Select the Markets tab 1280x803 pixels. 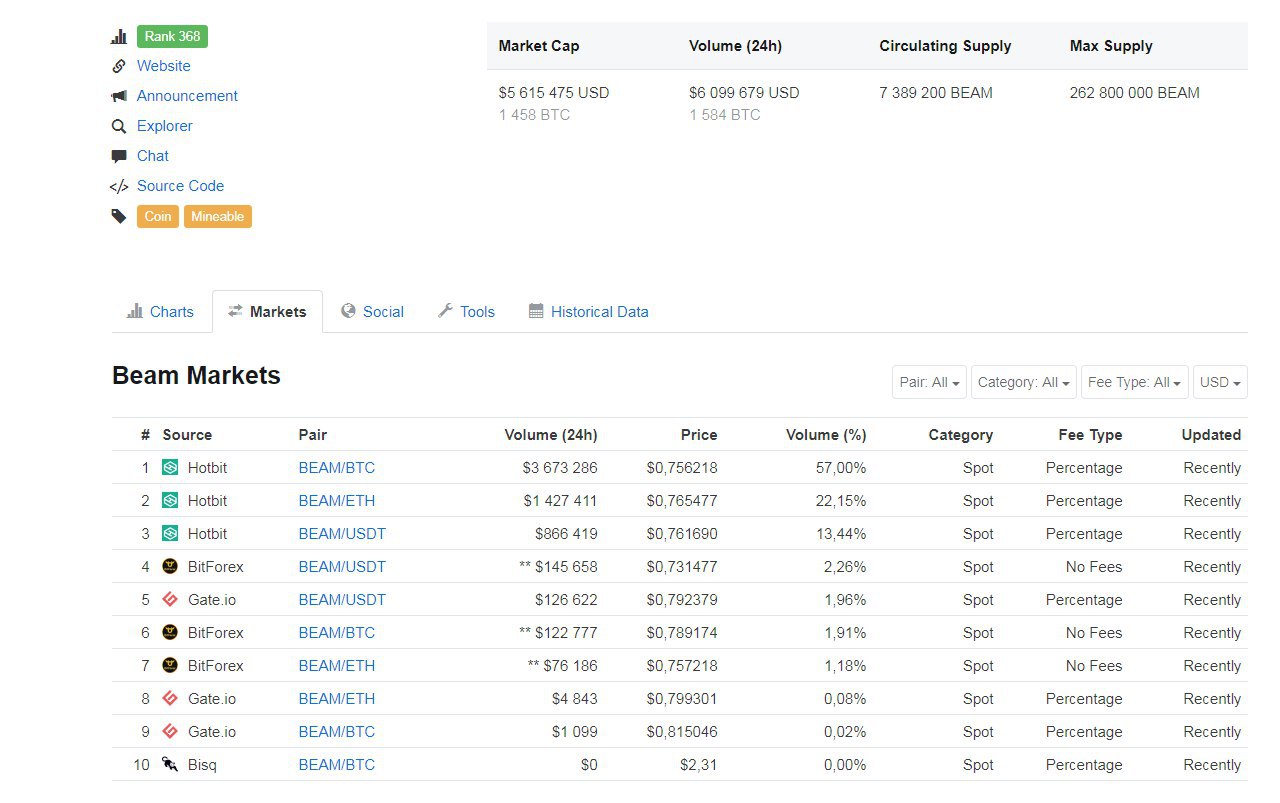pyautogui.click(x=267, y=312)
